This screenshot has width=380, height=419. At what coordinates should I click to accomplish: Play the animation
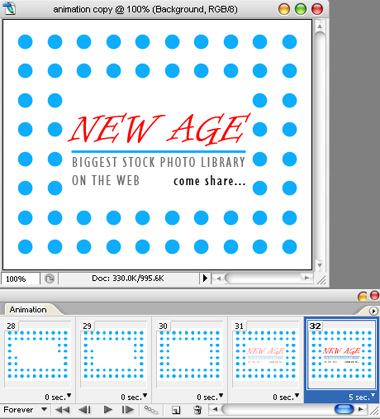tap(108, 409)
